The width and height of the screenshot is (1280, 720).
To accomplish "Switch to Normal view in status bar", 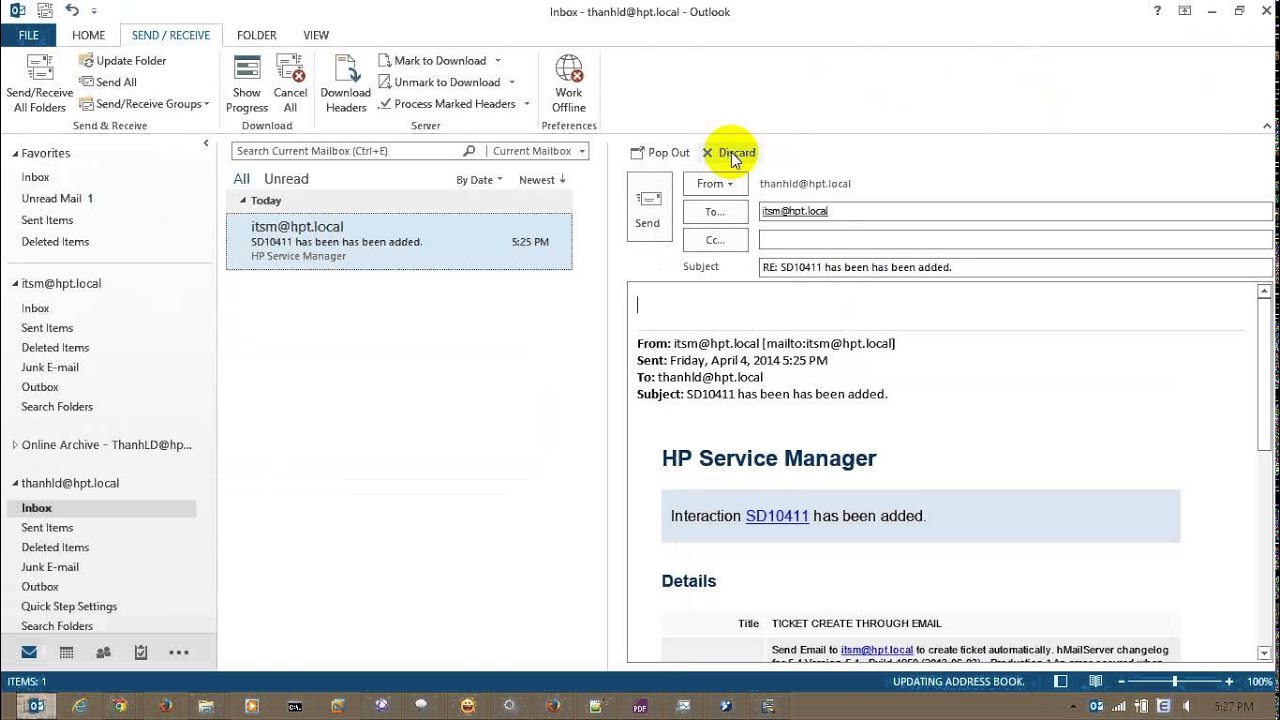I will 1061,681.
